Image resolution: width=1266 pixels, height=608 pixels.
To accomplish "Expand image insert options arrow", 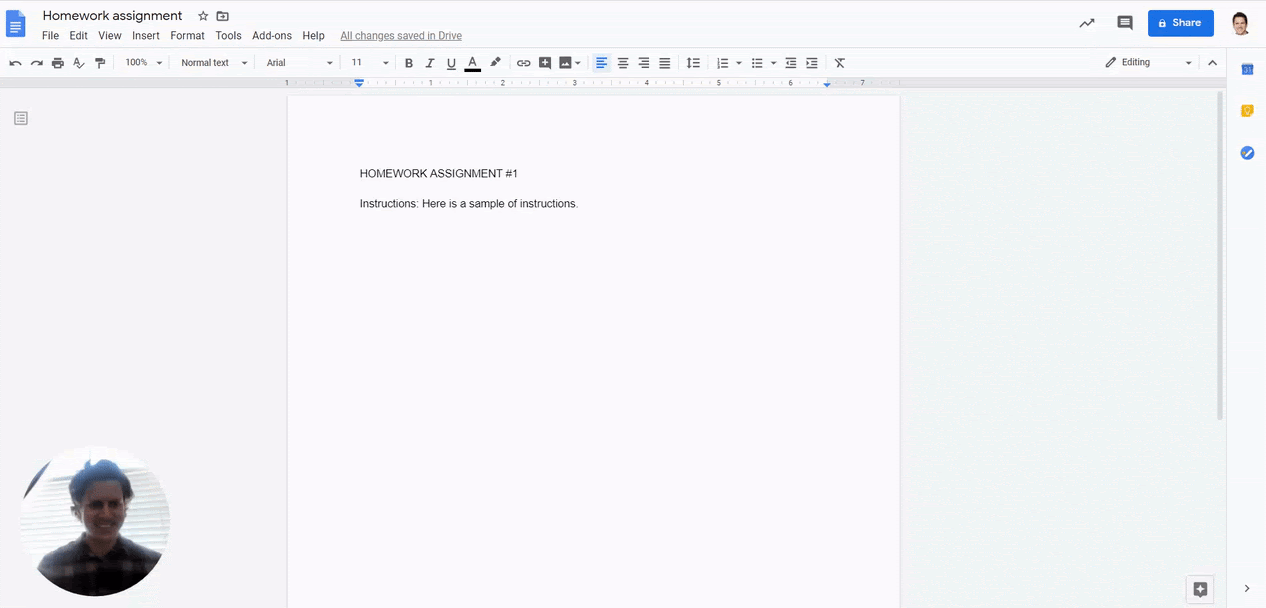I will pyautogui.click(x=578, y=63).
